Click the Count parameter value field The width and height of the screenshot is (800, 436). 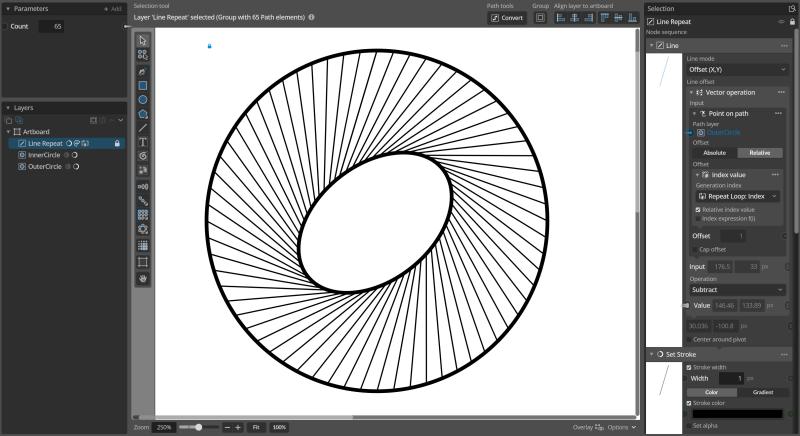pos(51,26)
